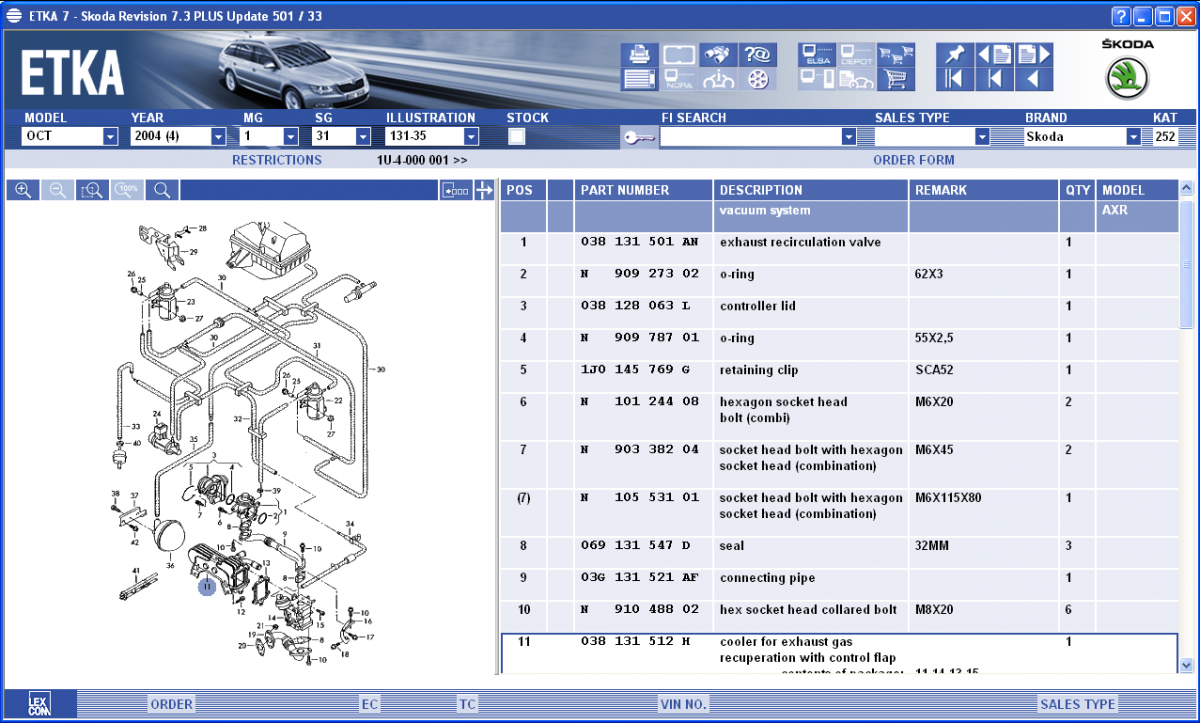1200x723 pixels.
Task: Click EC in the status bar
Action: [x=370, y=704]
